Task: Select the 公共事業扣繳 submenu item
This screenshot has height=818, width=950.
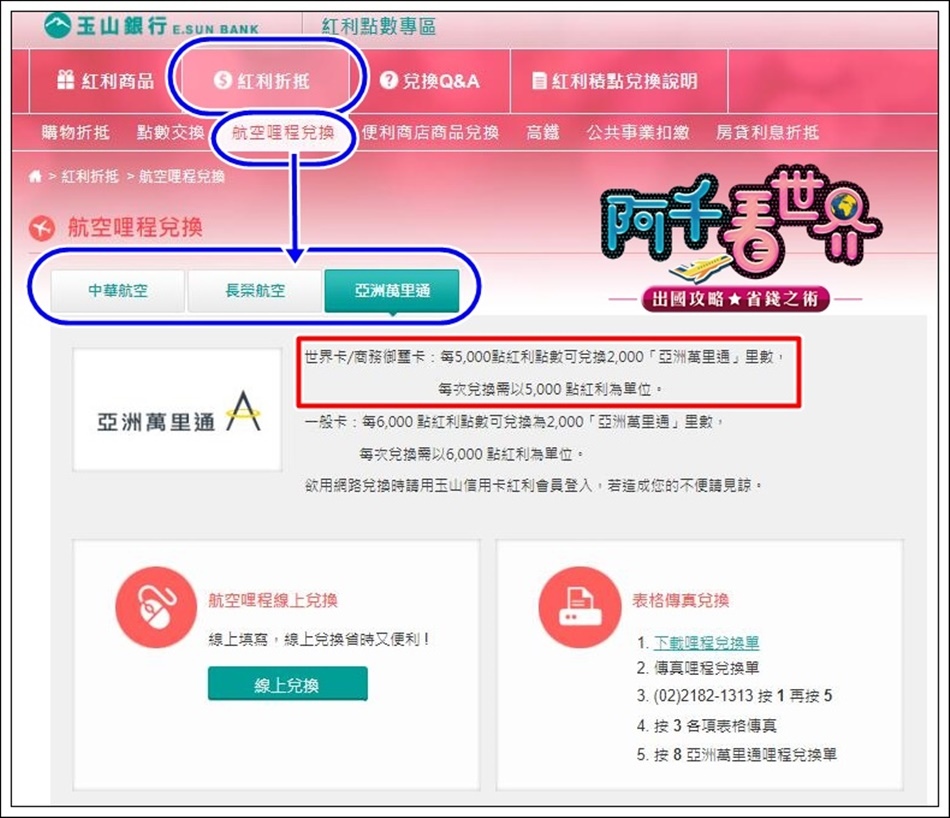Action: (638, 132)
